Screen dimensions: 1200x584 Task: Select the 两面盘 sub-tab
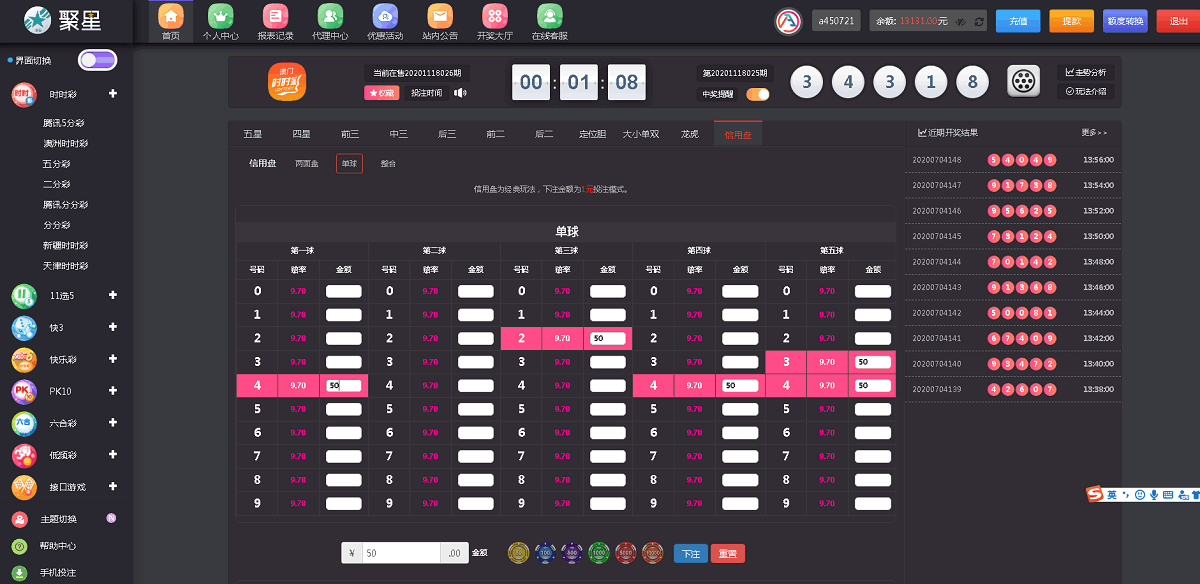(x=306, y=163)
